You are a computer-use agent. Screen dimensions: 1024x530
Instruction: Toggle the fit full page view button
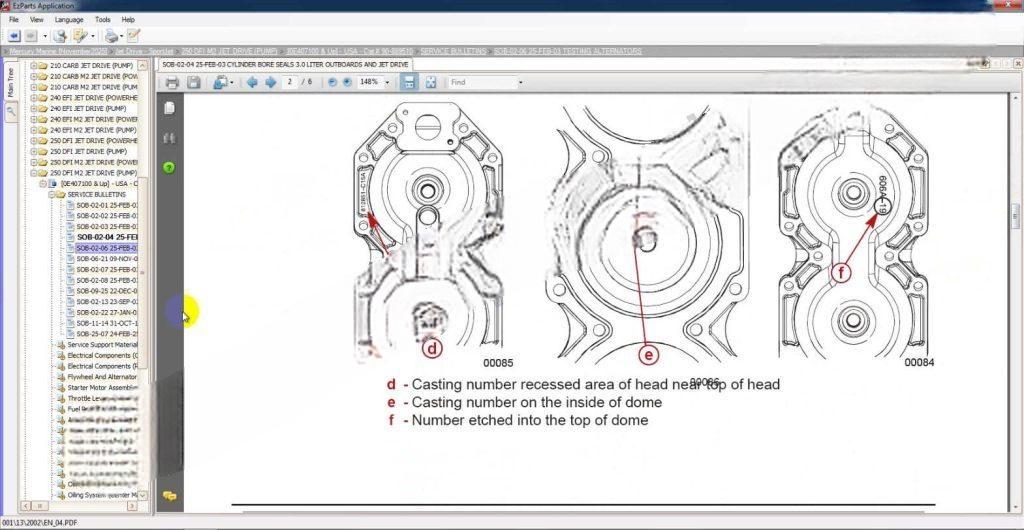(x=431, y=82)
